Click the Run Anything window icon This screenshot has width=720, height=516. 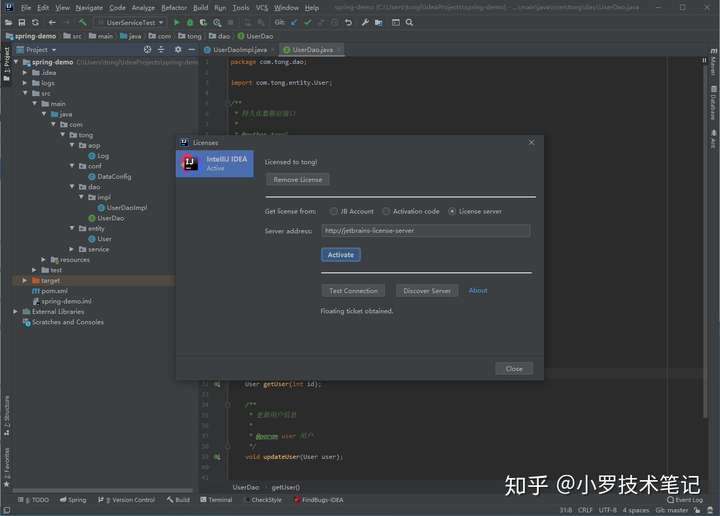tap(396, 22)
